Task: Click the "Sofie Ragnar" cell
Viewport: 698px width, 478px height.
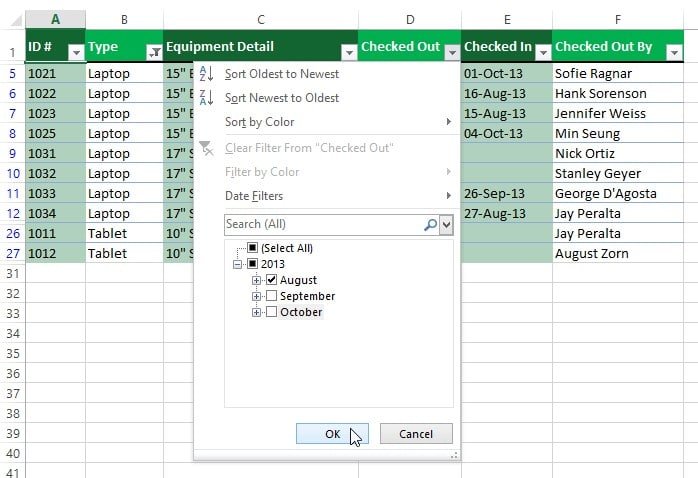Action: click(x=617, y=73)
